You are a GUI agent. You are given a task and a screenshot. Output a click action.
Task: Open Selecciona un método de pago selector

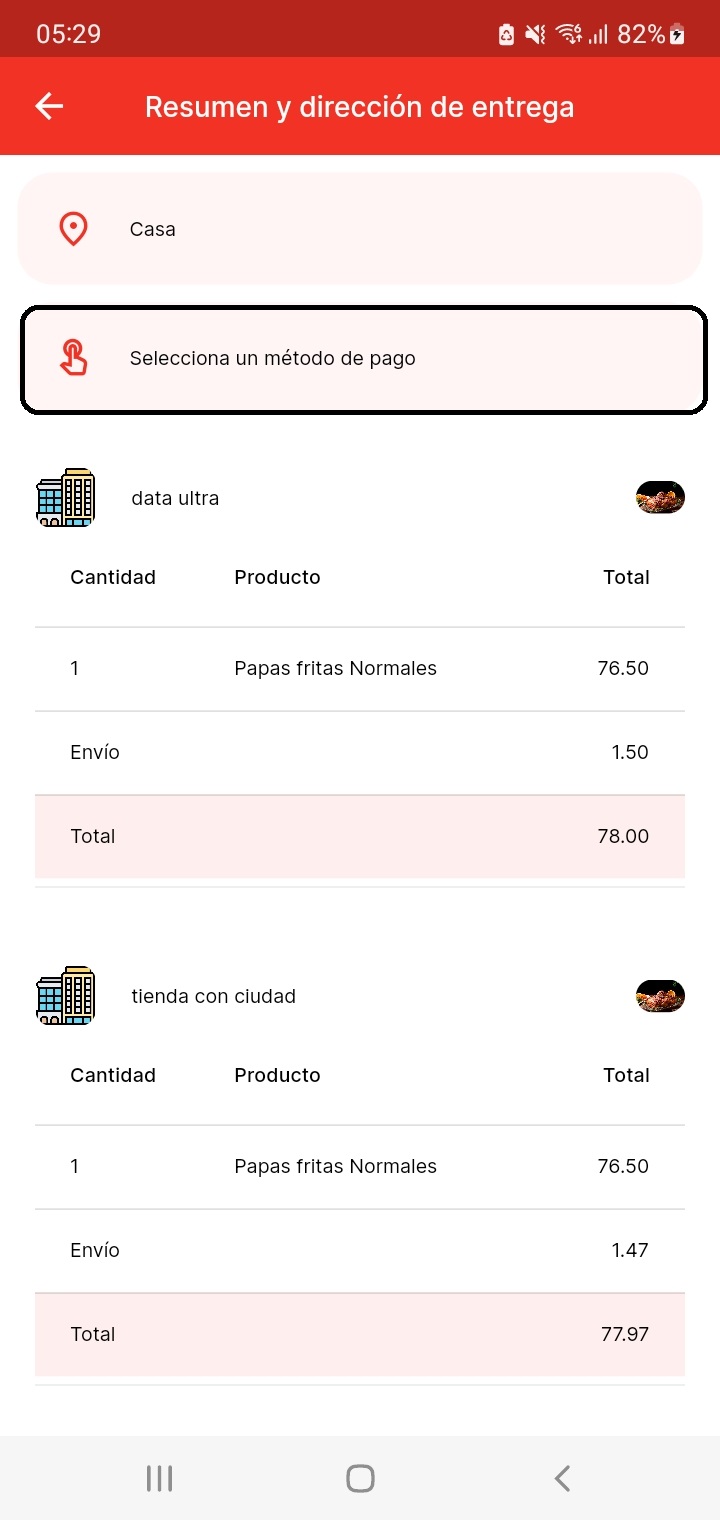(364, 358)
